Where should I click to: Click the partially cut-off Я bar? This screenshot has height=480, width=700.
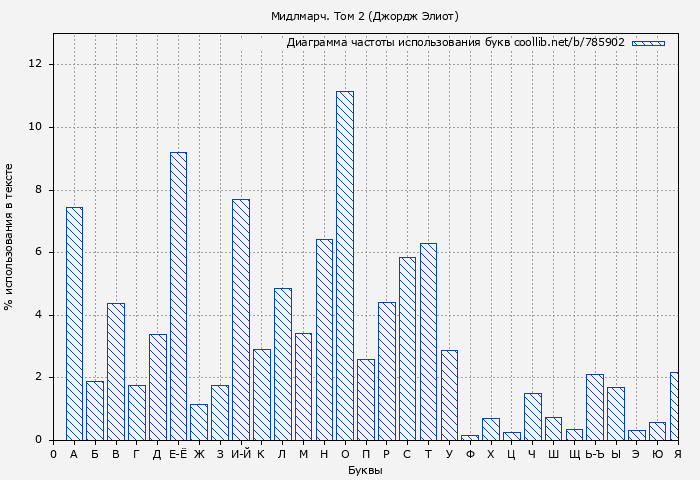[x=675, y=406]
